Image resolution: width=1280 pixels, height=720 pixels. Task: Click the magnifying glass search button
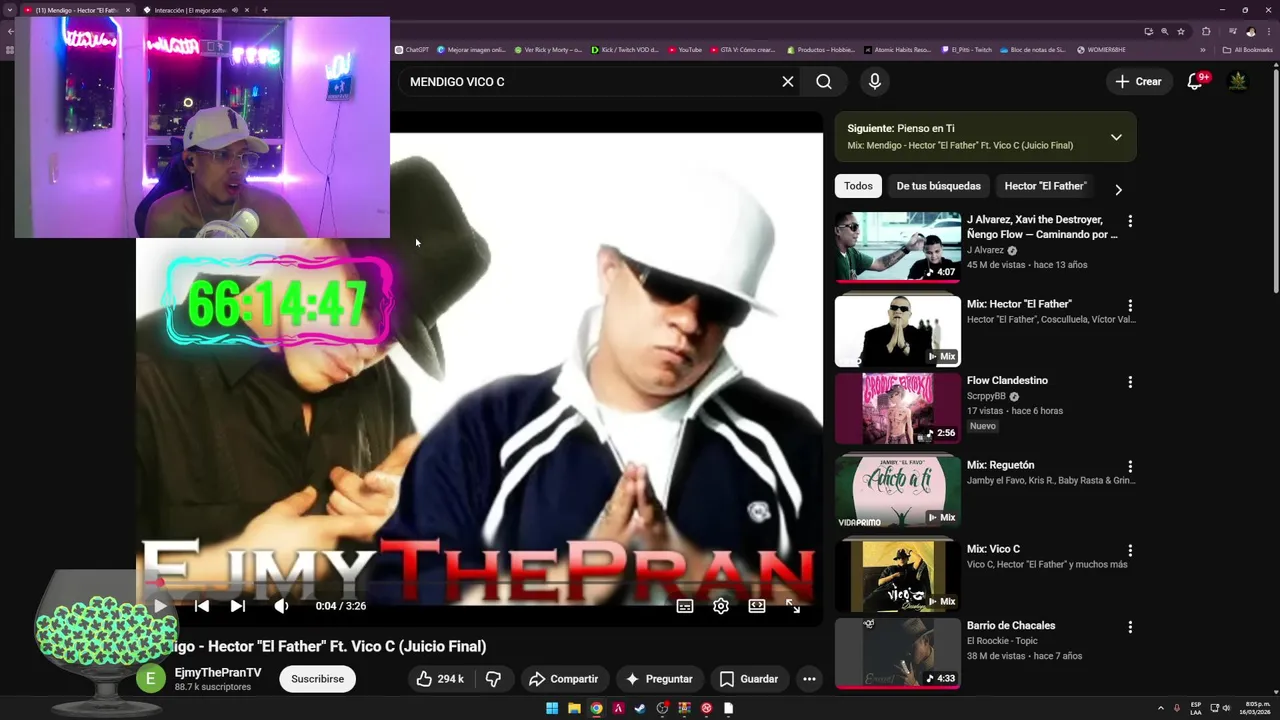tap(824, 82)
